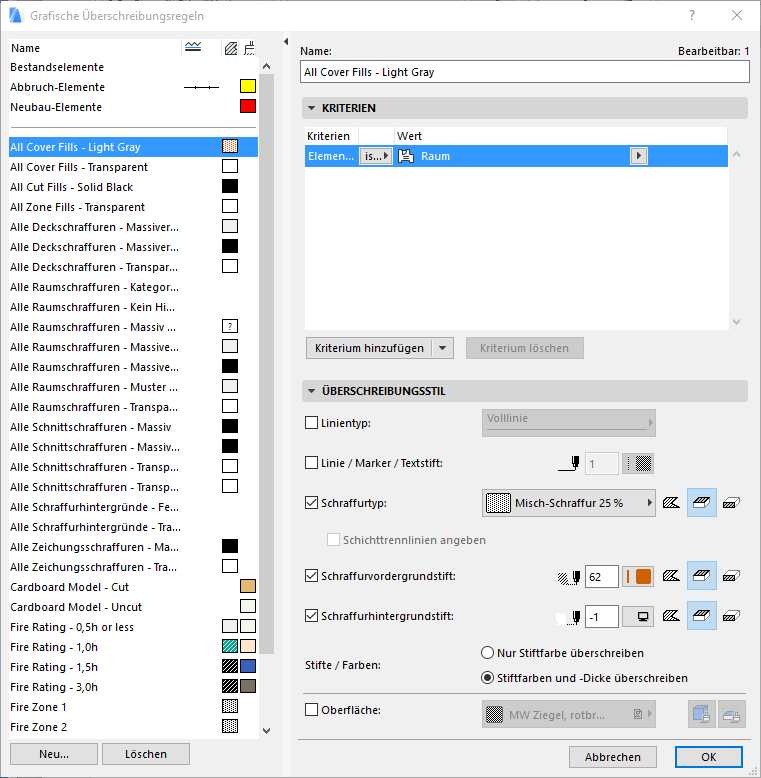Click the surface column header icon
The width and height of the screenshot is (761, 778).
[249, 48]
